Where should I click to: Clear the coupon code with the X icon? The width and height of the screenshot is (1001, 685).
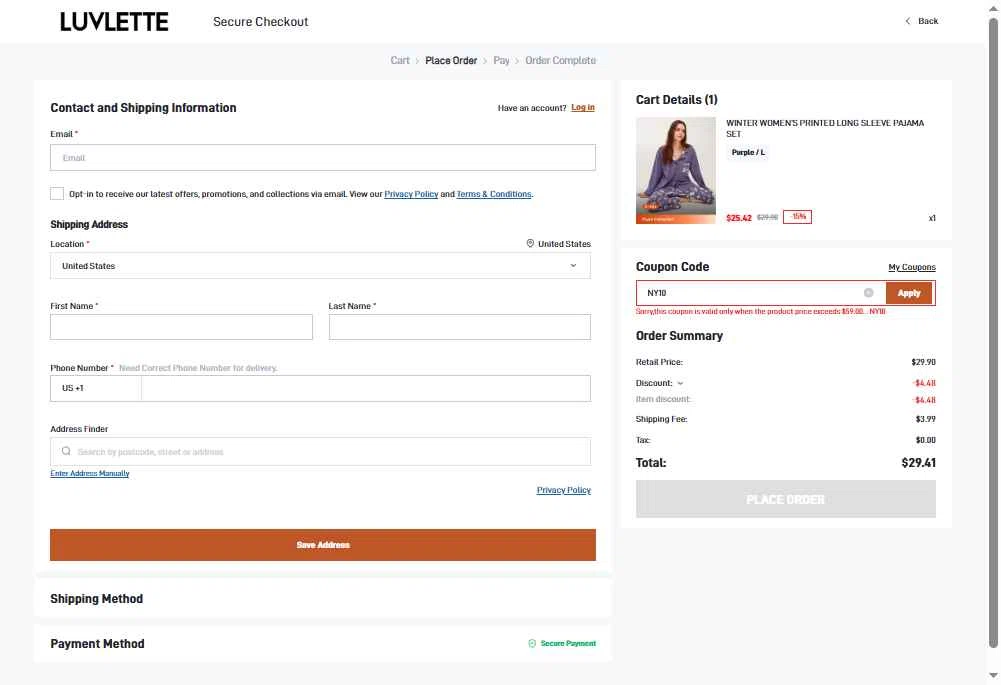[x=868, y=293]
